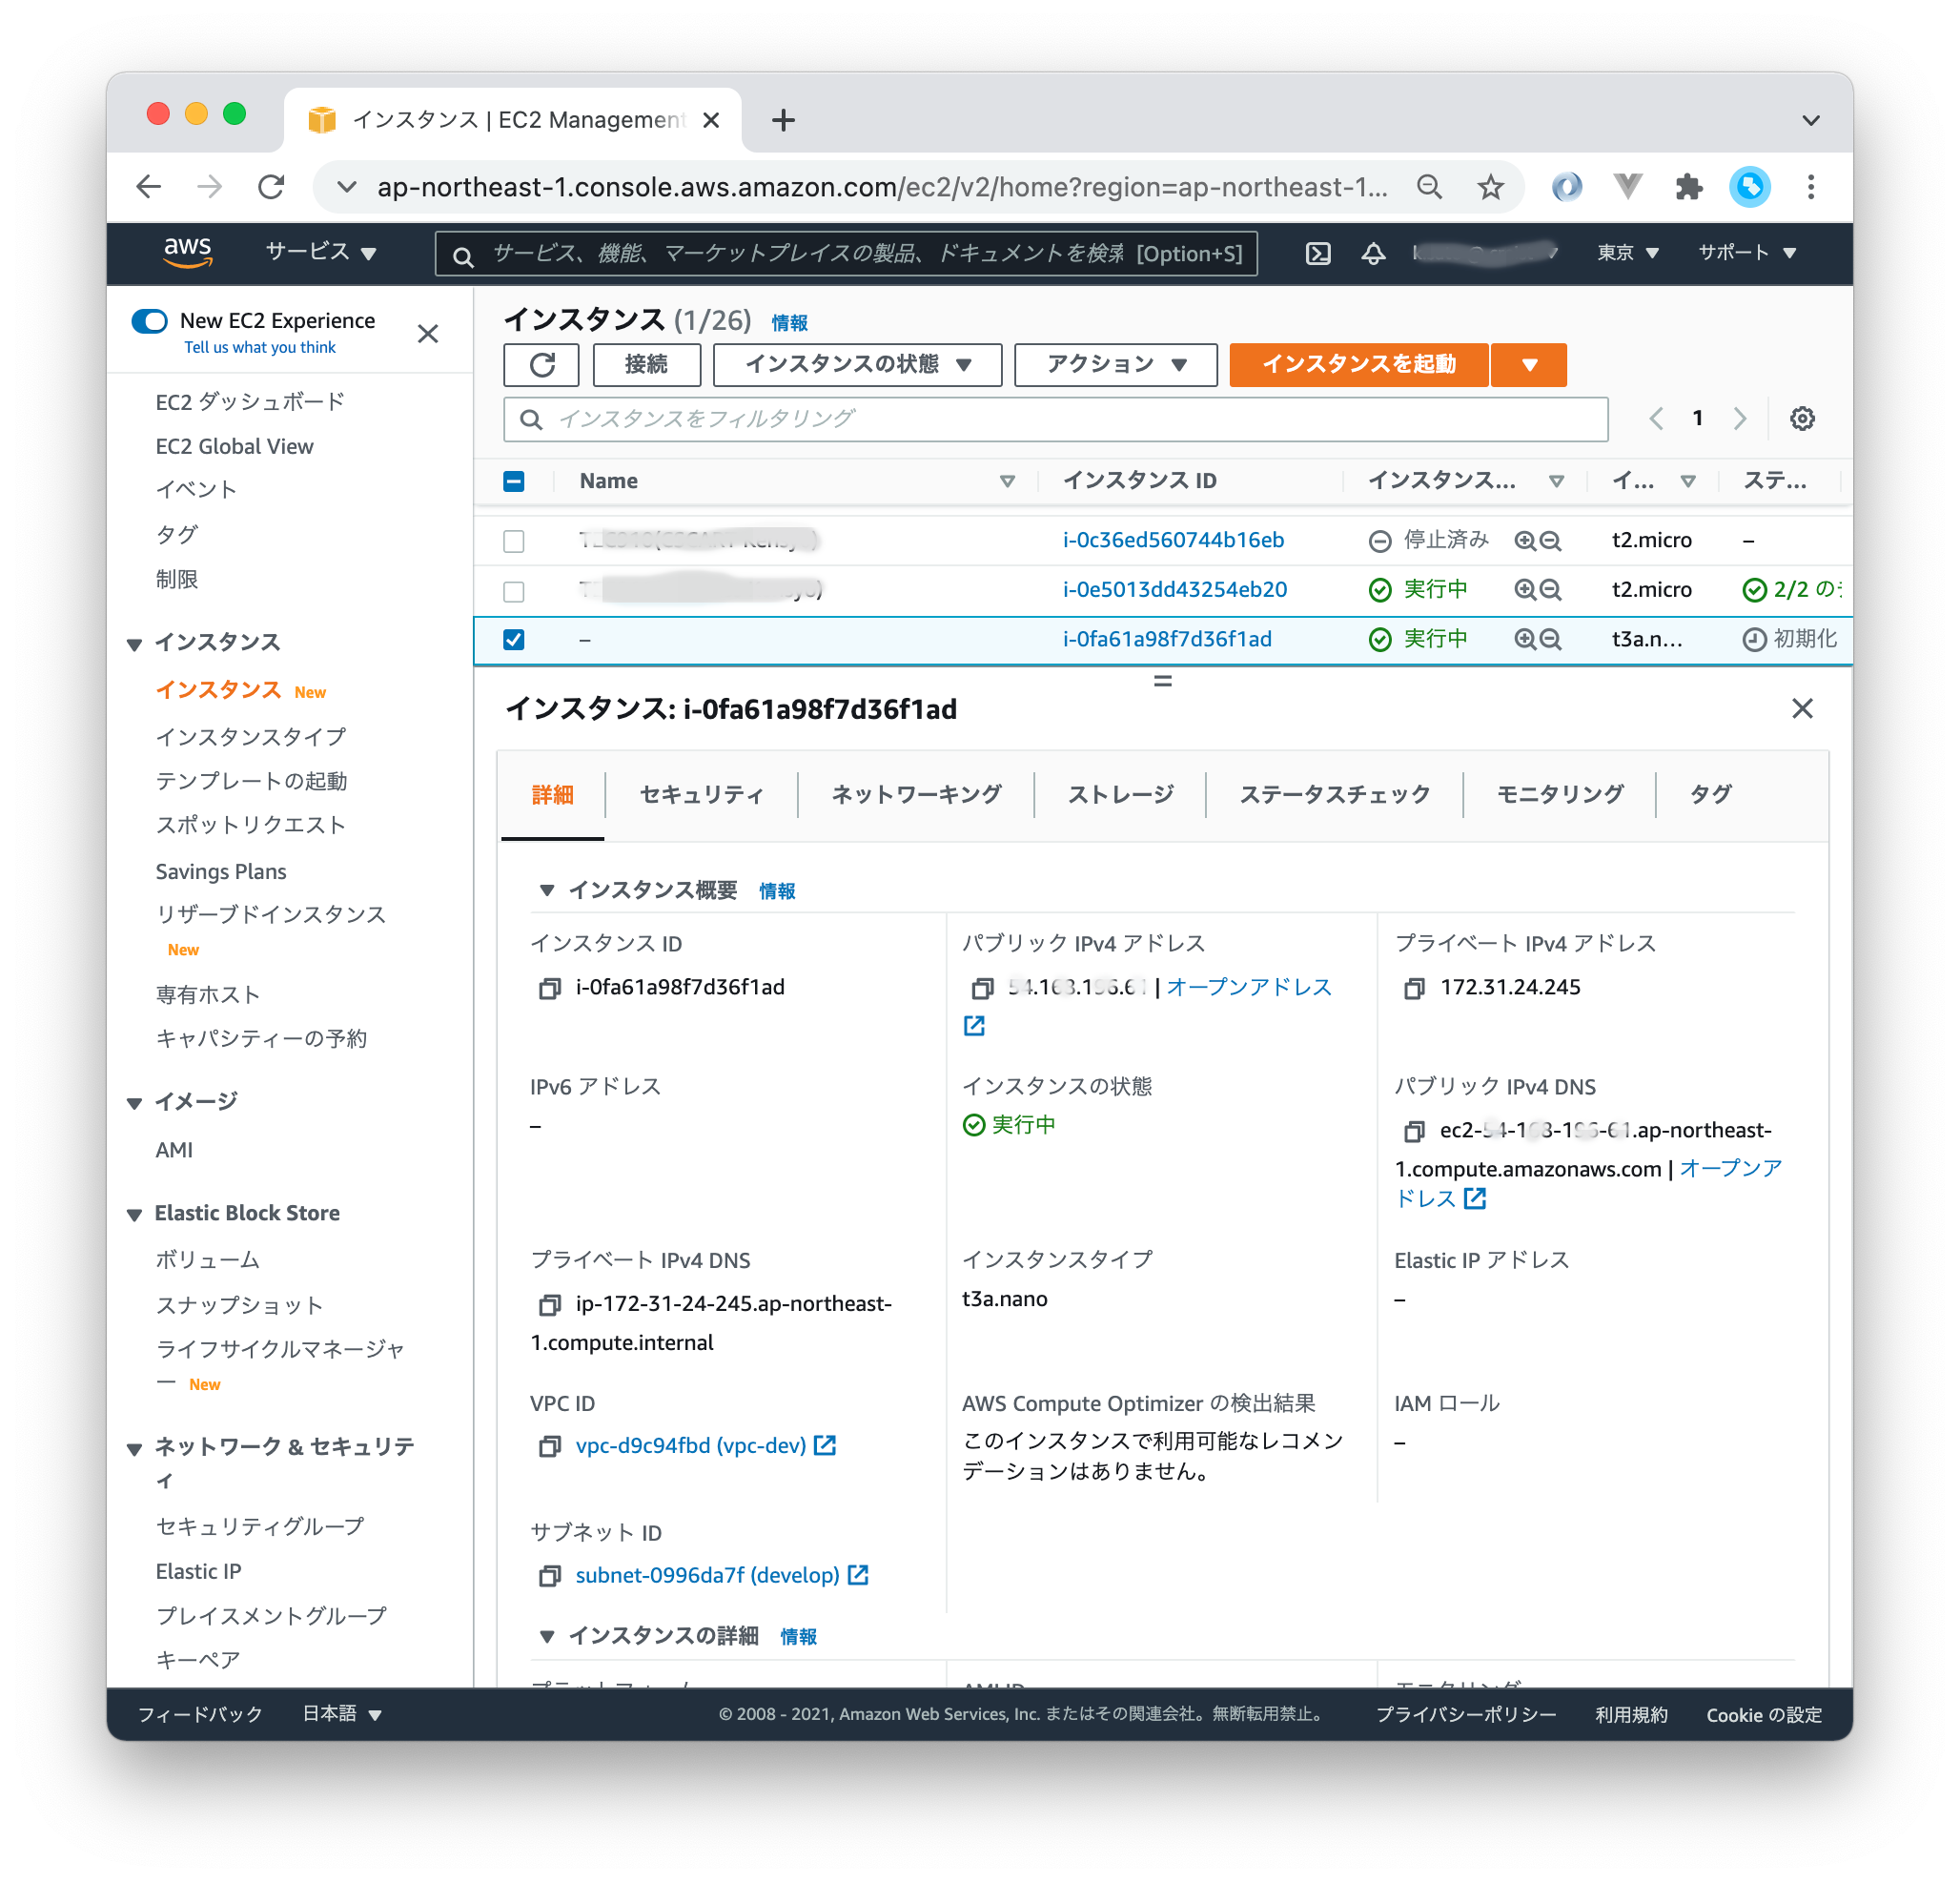Image resolution: width=1960 pixels, height=1882 pixels.
Task: Click the instance filter search field
Action: coord(1055,418)
